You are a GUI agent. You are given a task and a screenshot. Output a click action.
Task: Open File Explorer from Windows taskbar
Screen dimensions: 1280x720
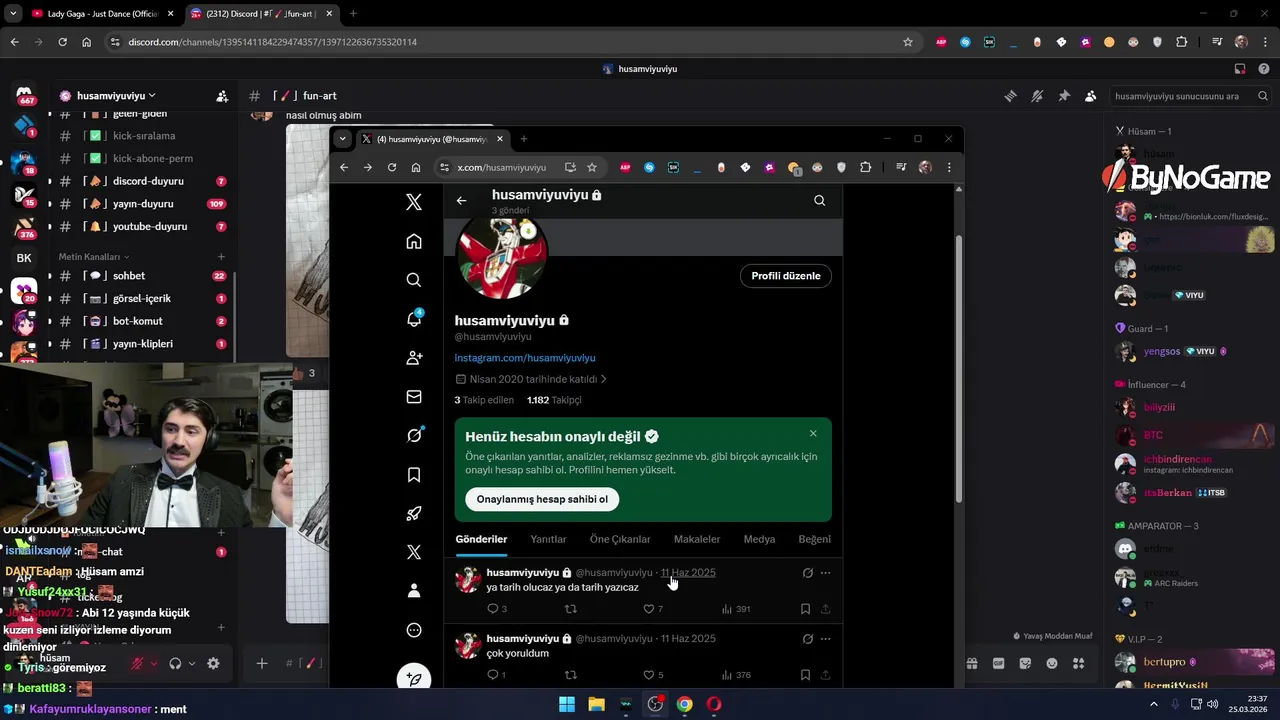click(x=597, y=704)
